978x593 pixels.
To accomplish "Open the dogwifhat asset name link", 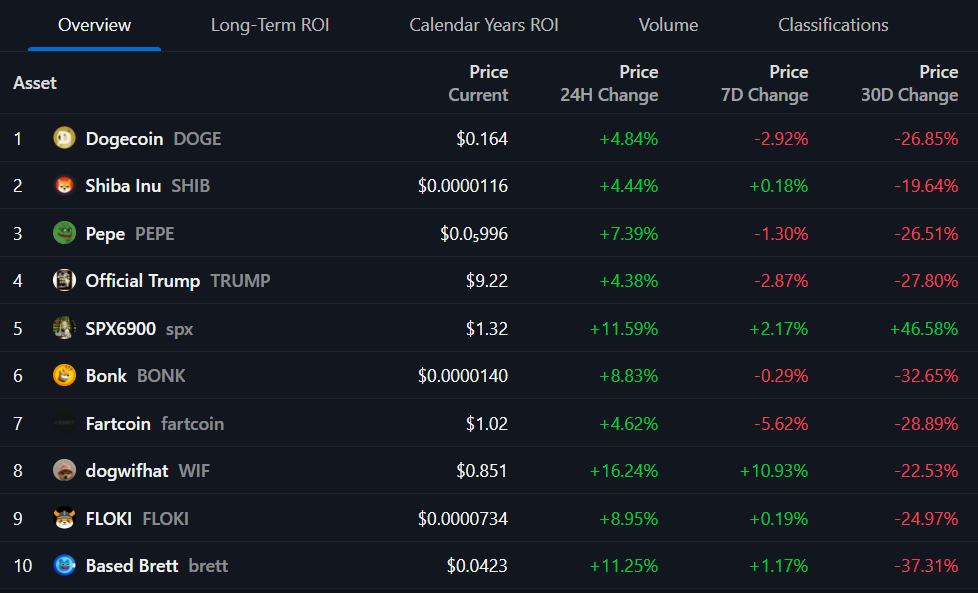I will (x=127, y=471).
